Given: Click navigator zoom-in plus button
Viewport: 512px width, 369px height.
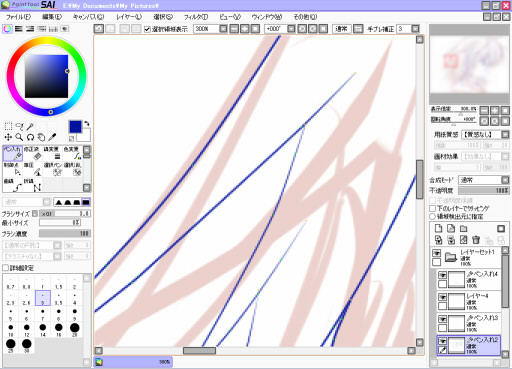Looking at the screenshot, I should (495, 110).
